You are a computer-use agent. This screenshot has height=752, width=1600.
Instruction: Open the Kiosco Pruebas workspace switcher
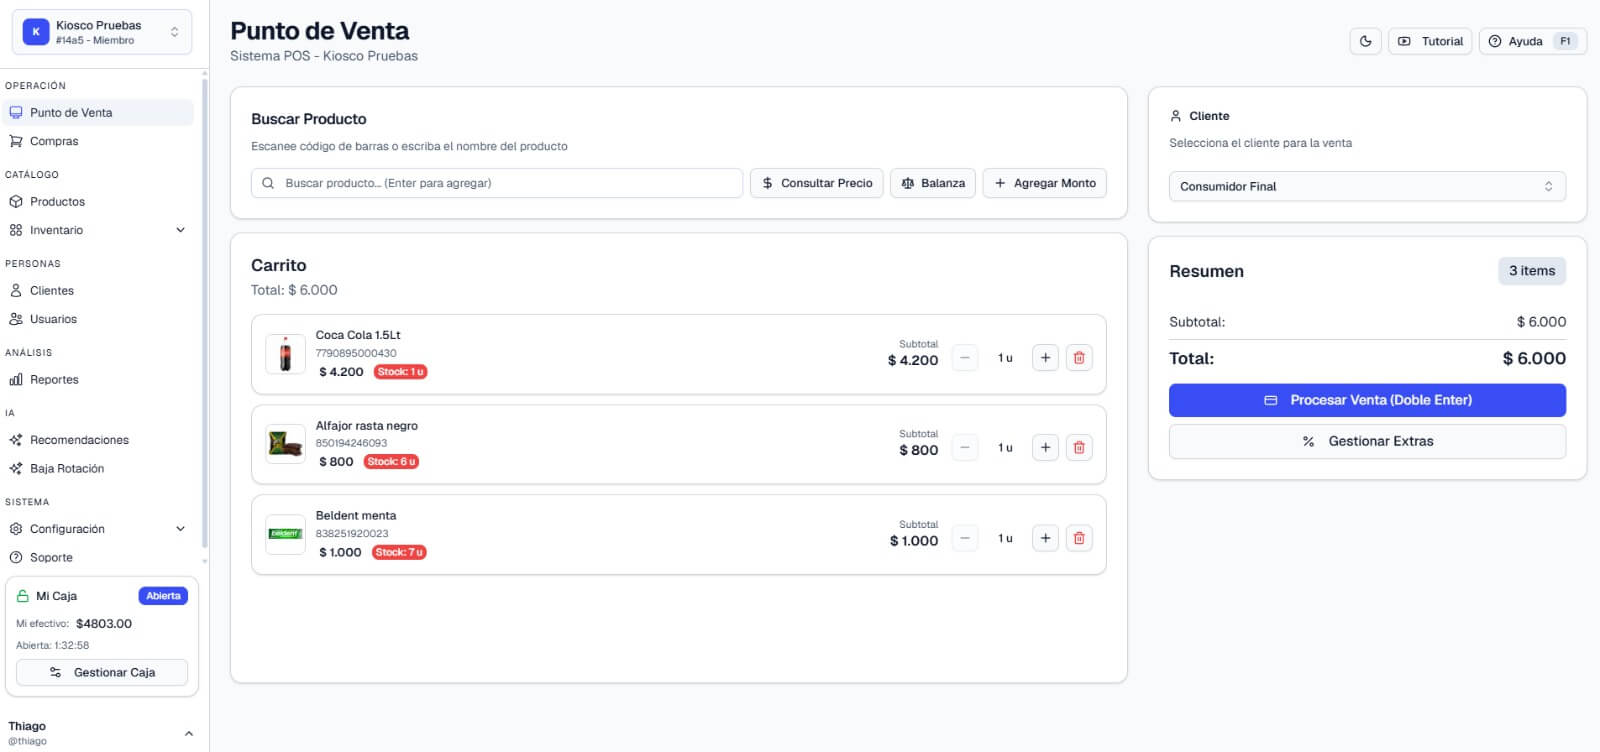tap(102, 32)
